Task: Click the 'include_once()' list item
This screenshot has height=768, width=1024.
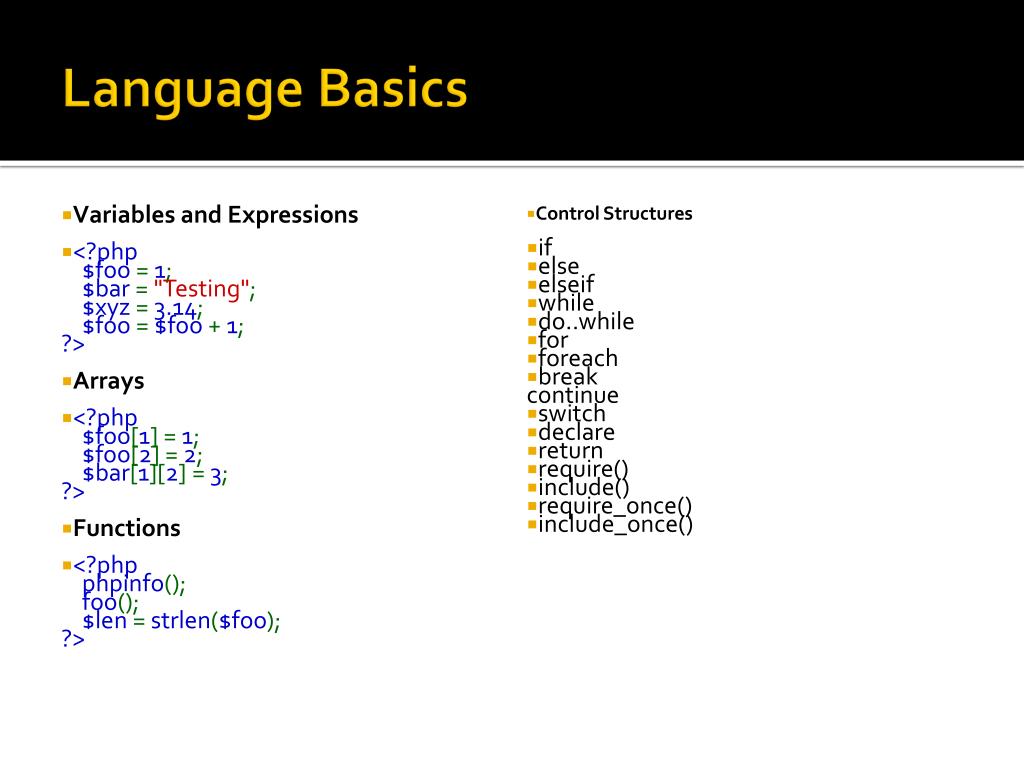Action: pos(616,525)
